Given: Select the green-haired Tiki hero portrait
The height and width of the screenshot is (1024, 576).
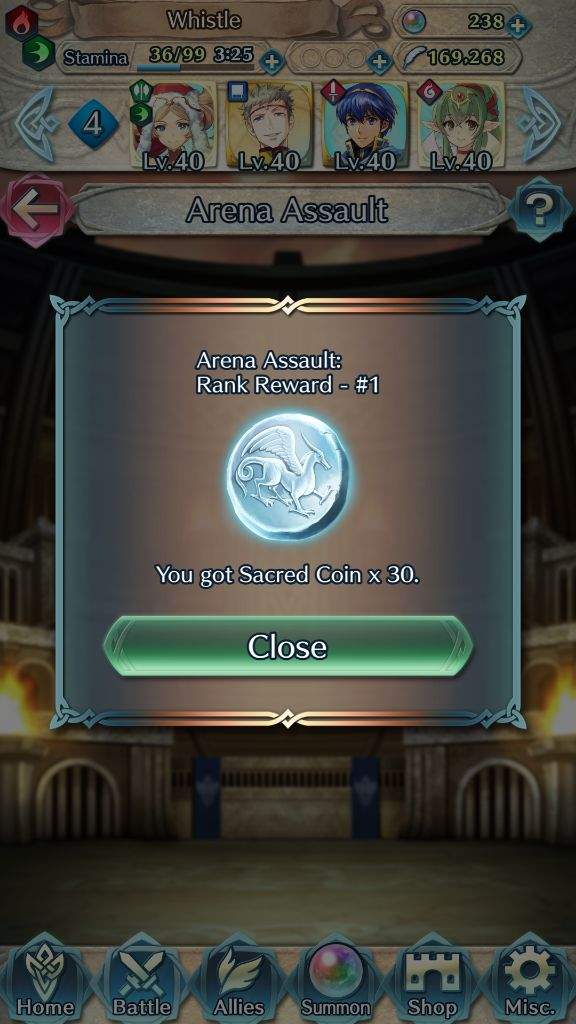Looking at the screenshot, I should 462,125.
